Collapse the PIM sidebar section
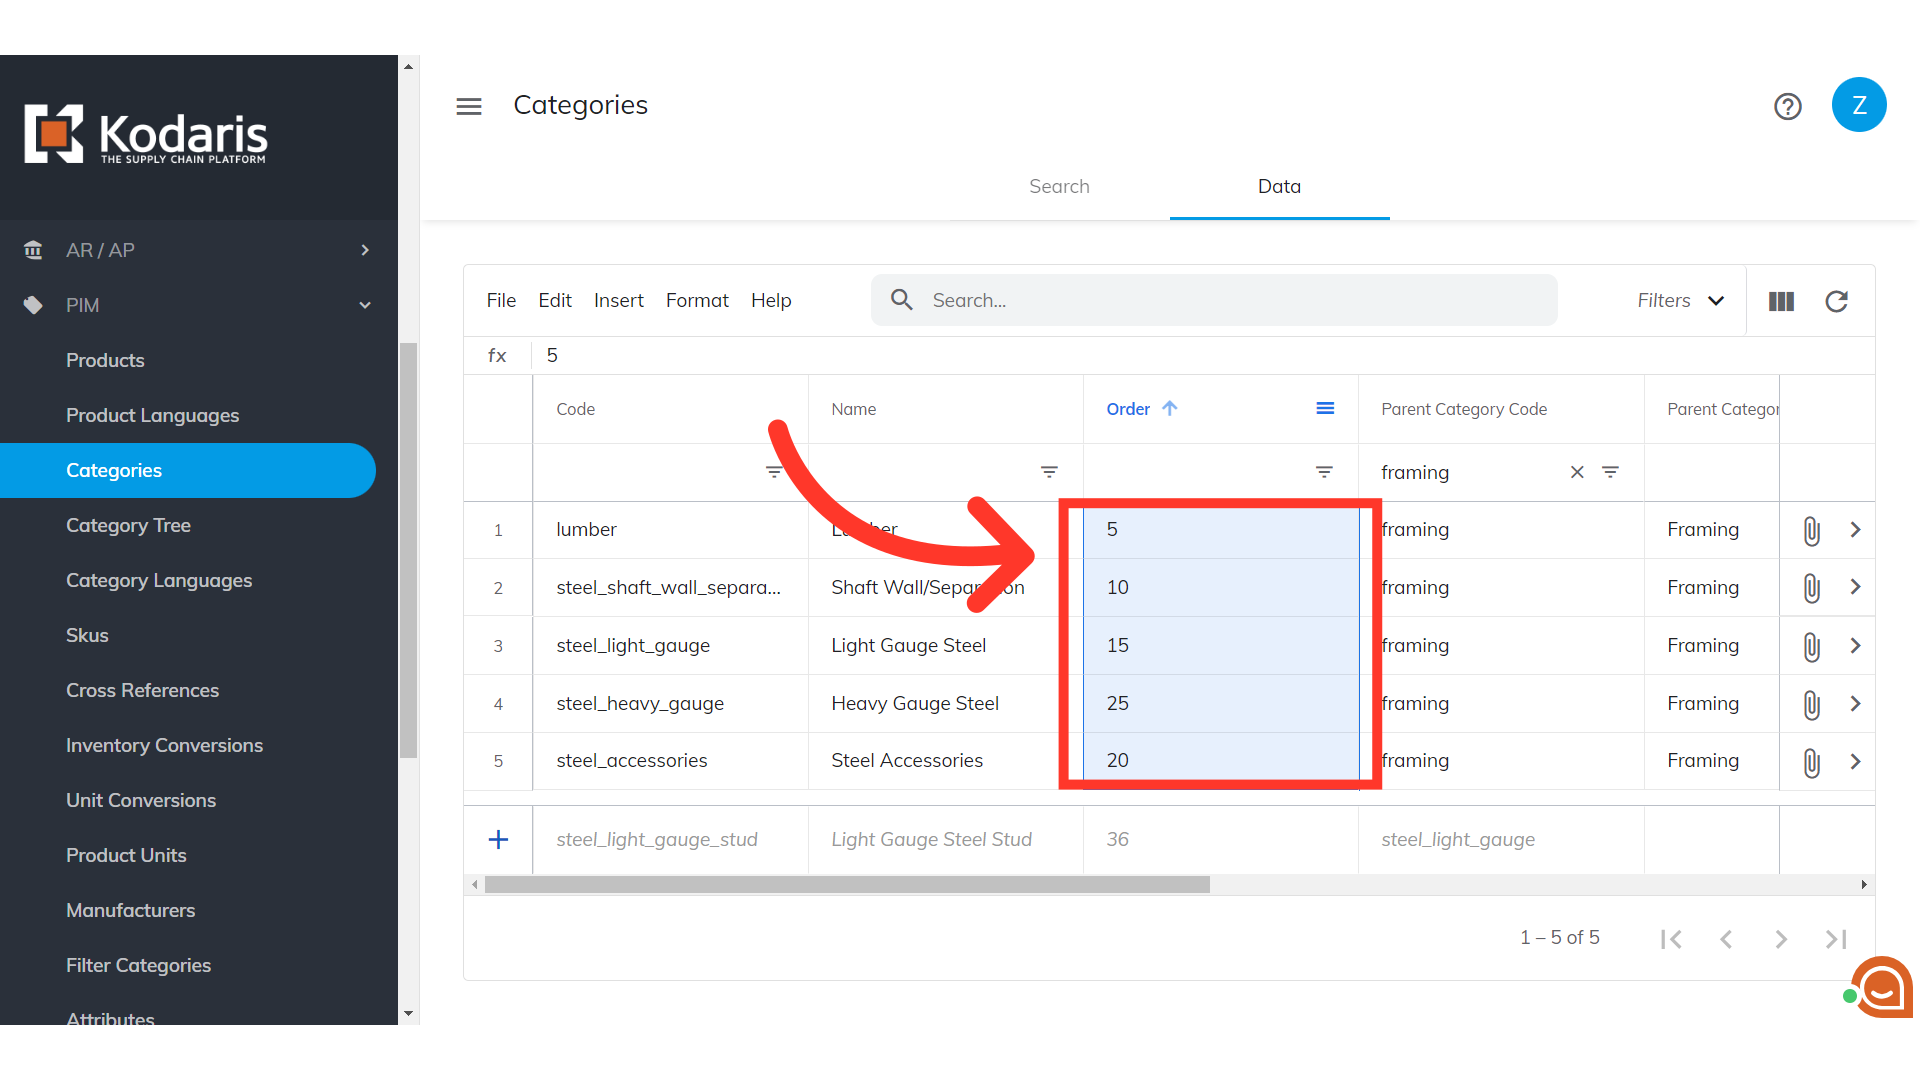Image resolution: width=1920 pixels, height=1080 pixels. click(x=365, y=305)
